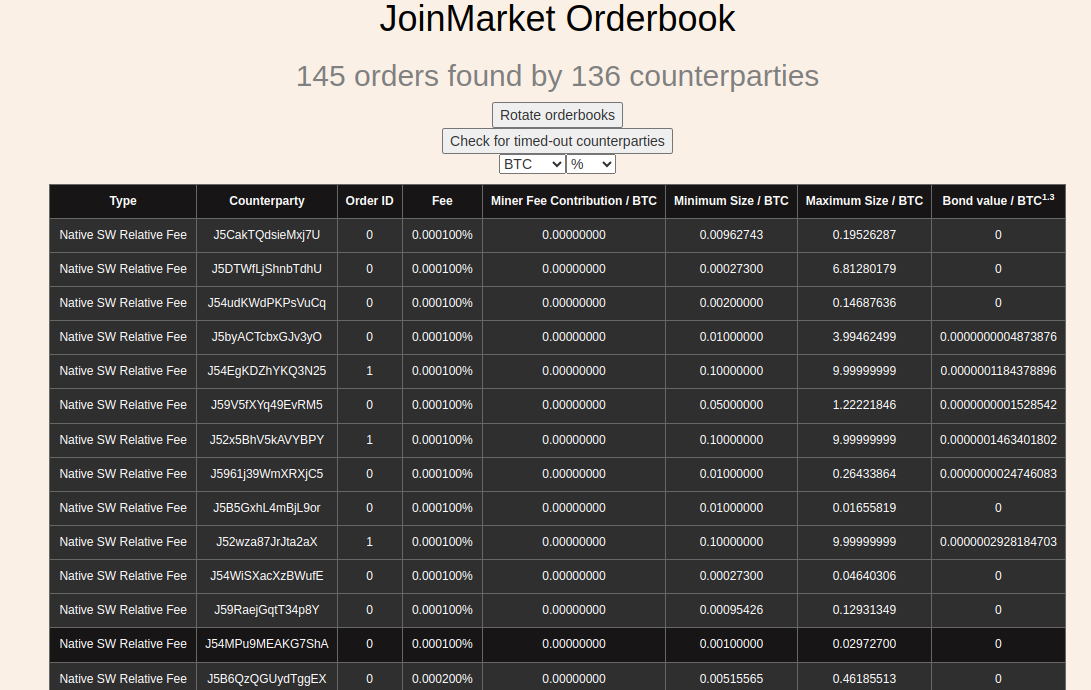The image size is (1091, 690).
Task: Click minimum size 0.00100000
Action: click(x=731, y=645)
